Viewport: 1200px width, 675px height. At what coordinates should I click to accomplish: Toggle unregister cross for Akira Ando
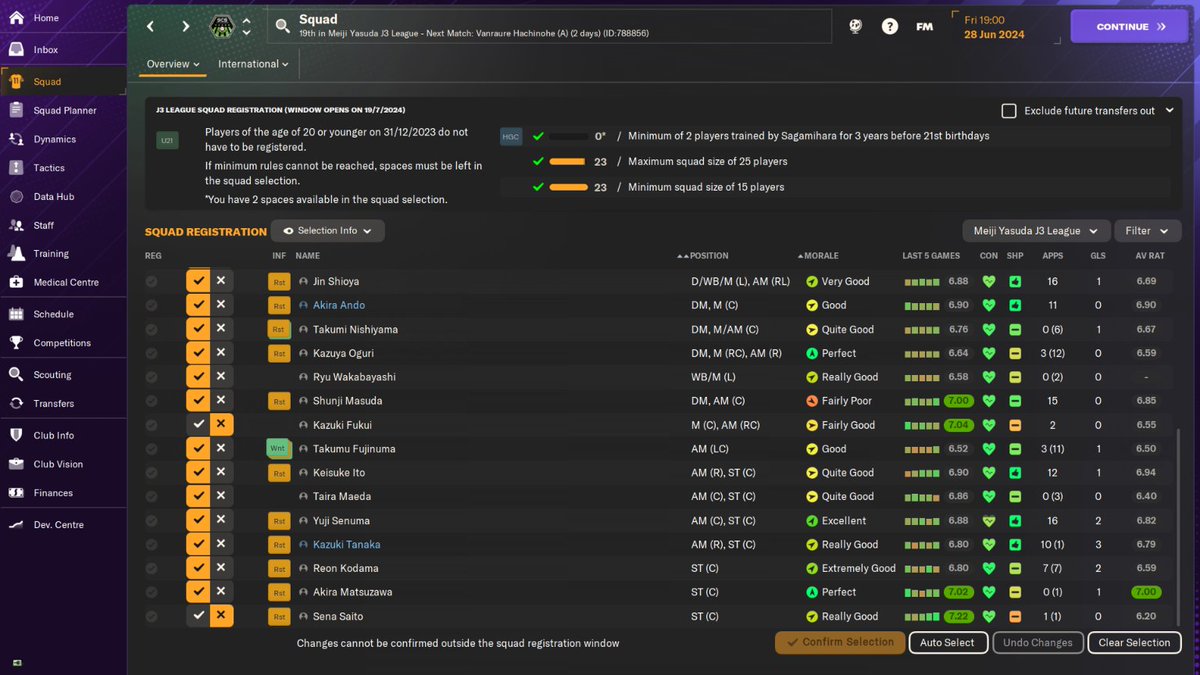click(221, 305)
